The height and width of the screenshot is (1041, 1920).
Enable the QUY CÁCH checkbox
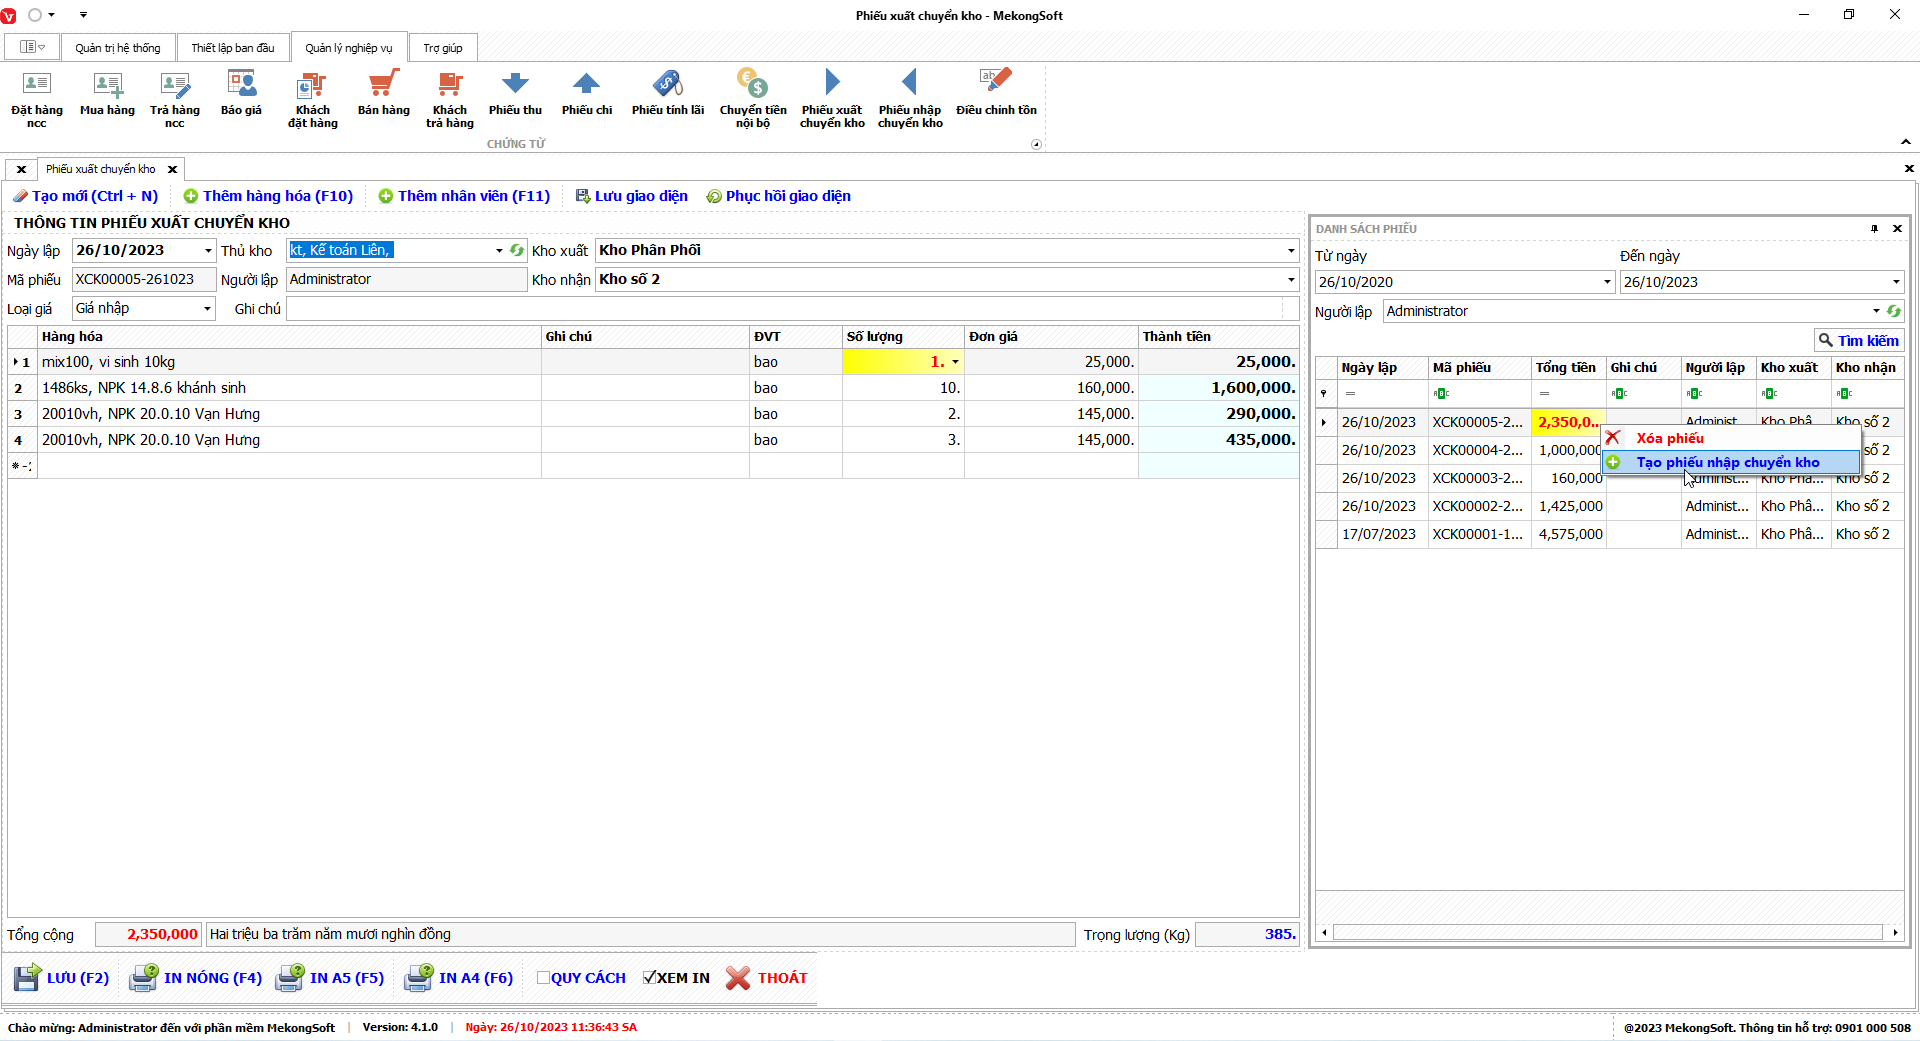544,978
